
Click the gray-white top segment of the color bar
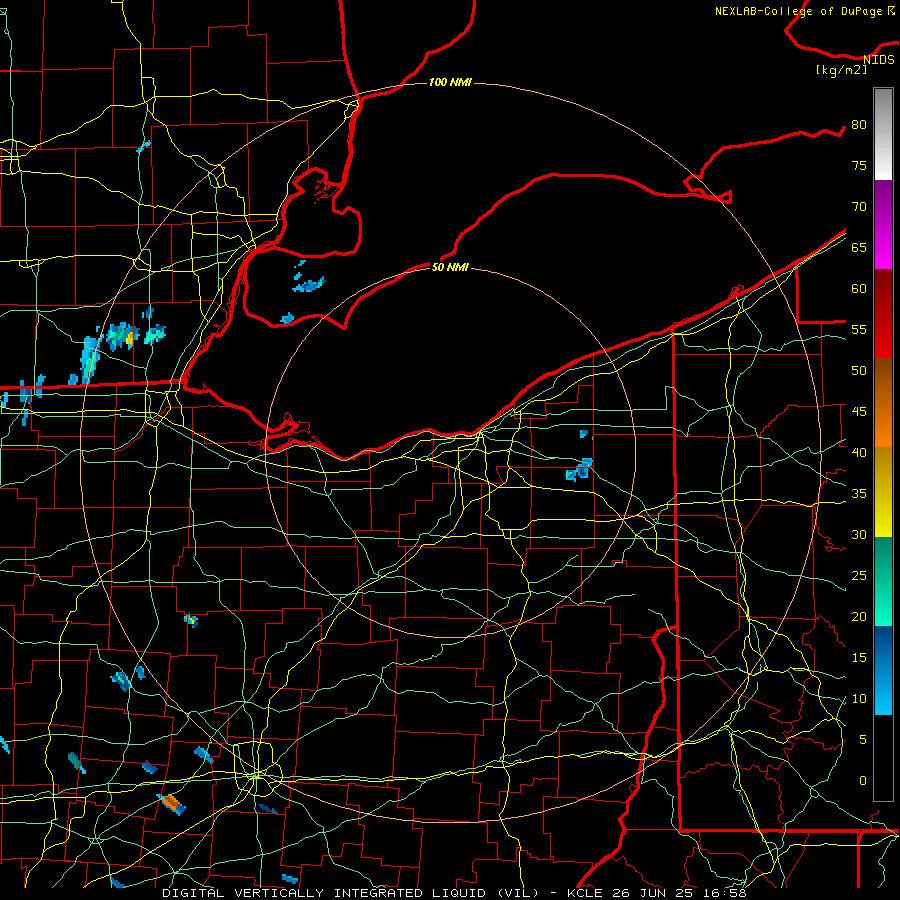(x=883, y=134)
